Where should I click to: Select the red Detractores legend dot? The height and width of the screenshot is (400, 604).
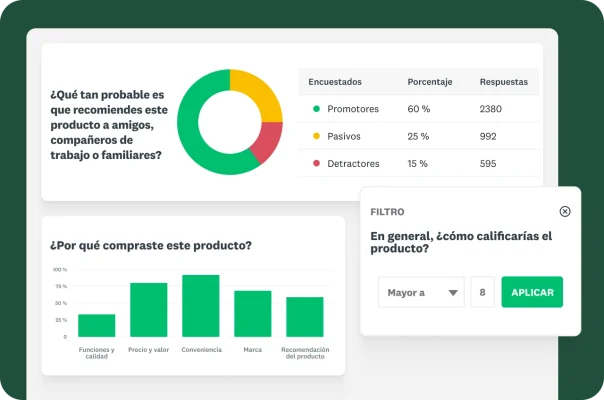[x=316, y=163]
